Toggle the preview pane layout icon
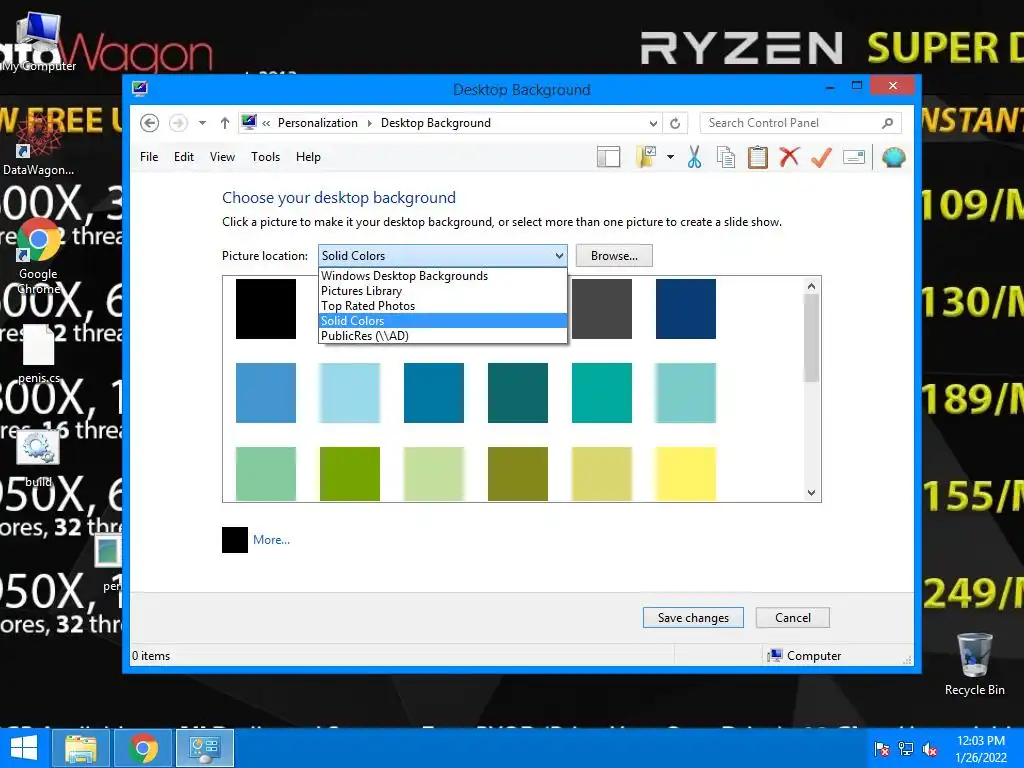This screenshot has width=1024, height=768. pos(608,157)
